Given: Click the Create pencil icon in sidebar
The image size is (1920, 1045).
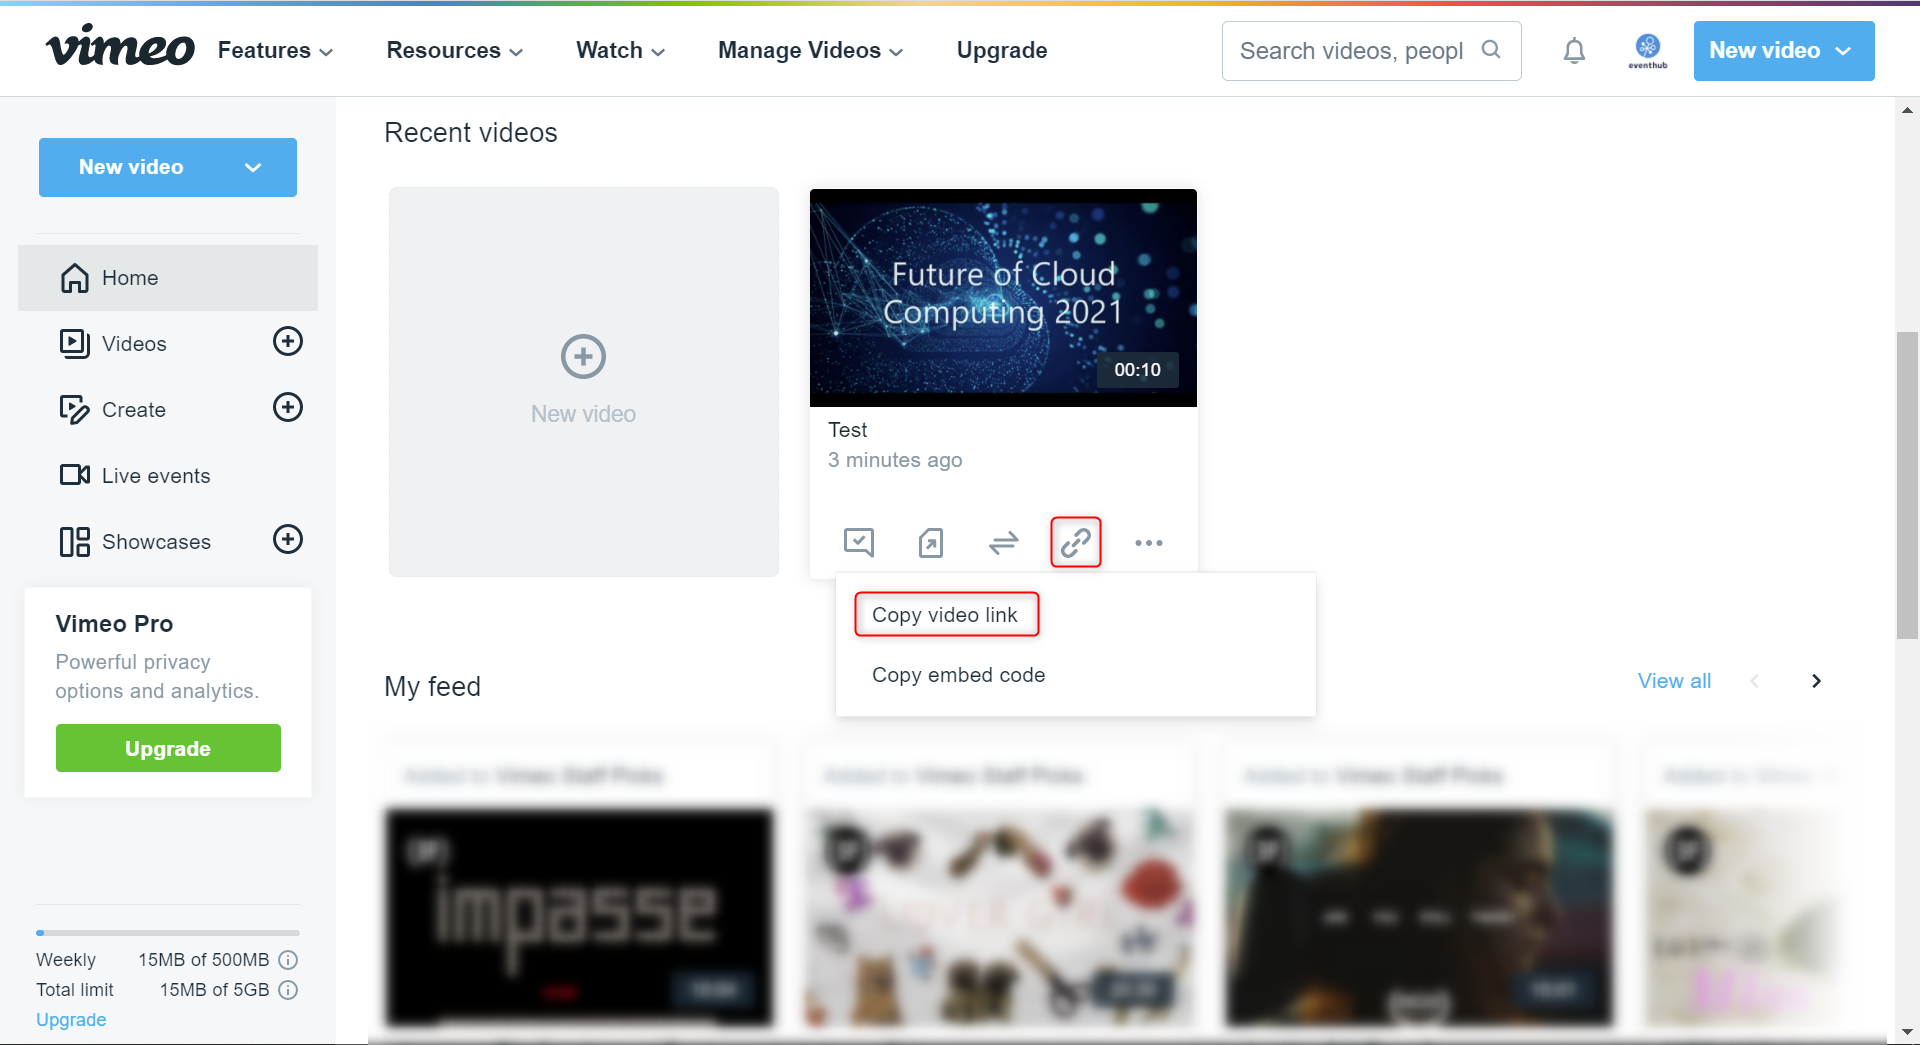Looking at the screenshot, I should pos(75,410).
